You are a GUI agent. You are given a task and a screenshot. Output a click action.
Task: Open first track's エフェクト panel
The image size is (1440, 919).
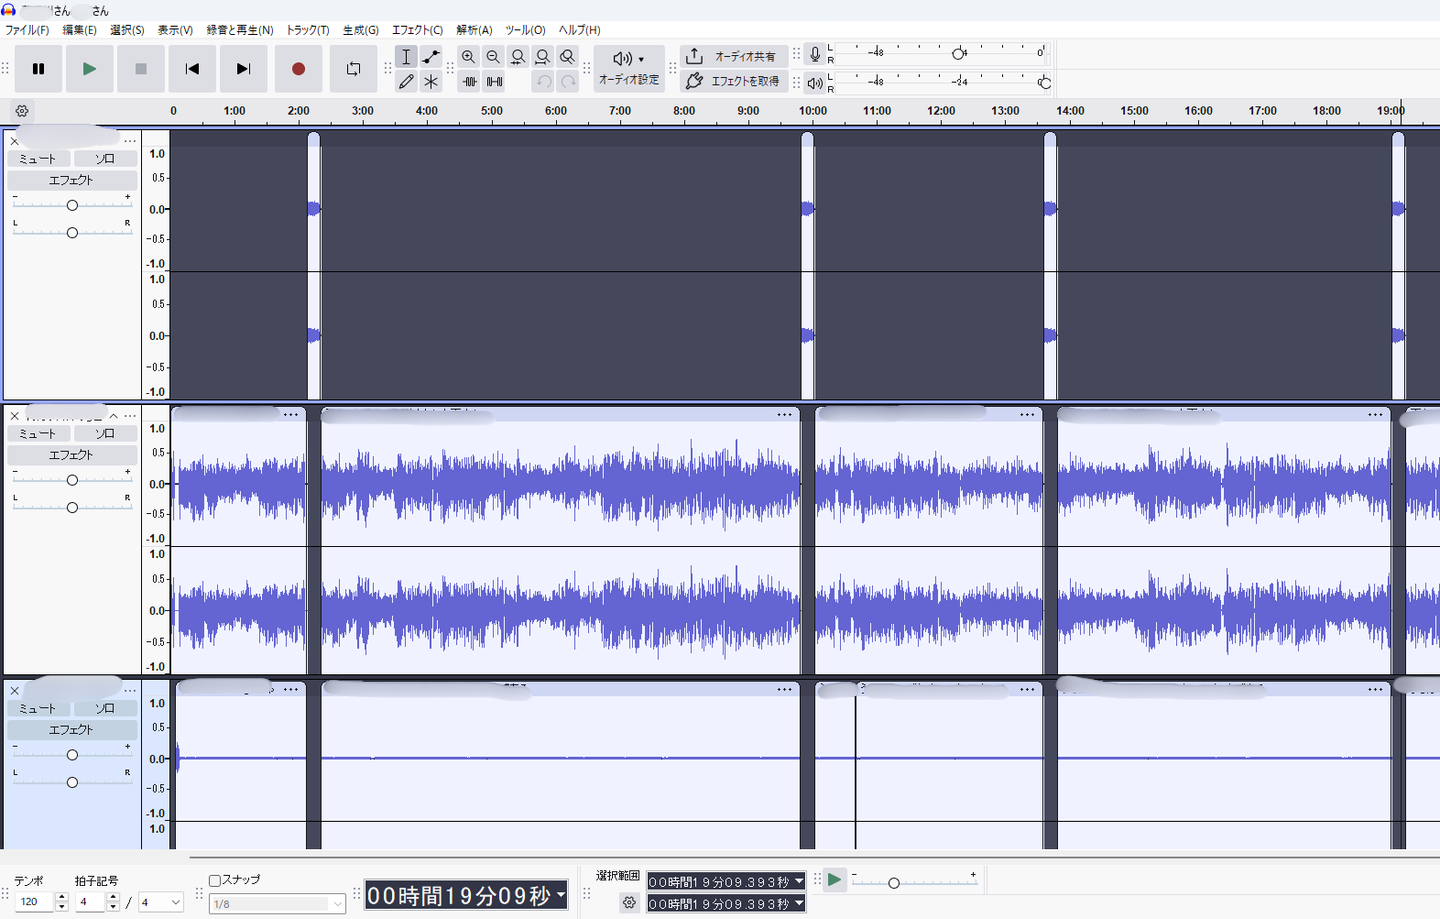(x=72, y=180)
